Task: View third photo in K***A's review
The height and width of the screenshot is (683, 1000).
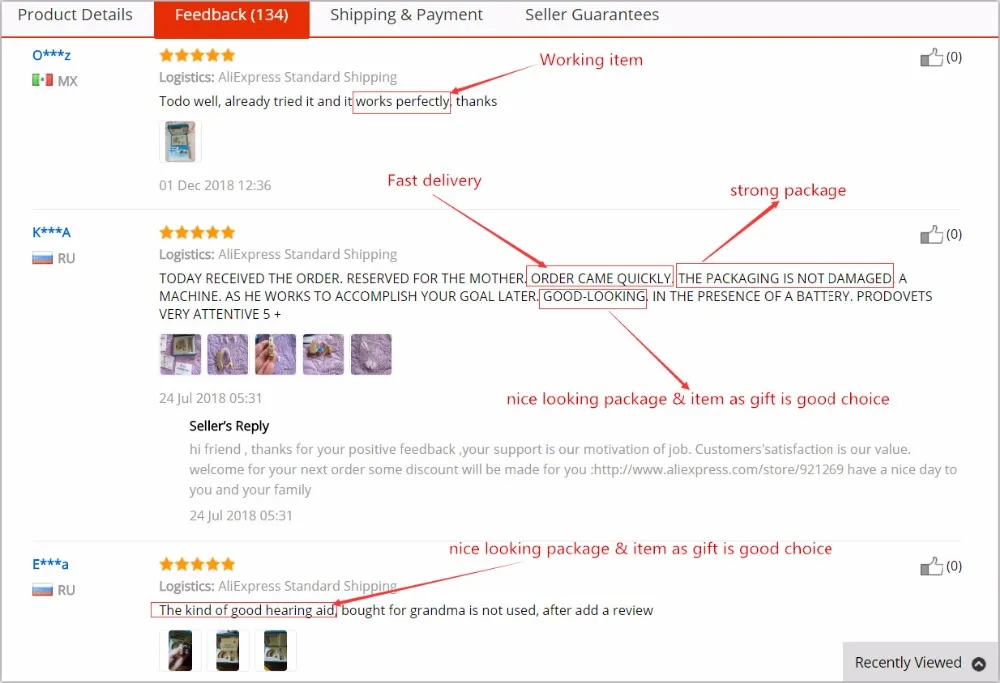Action: 276,354
